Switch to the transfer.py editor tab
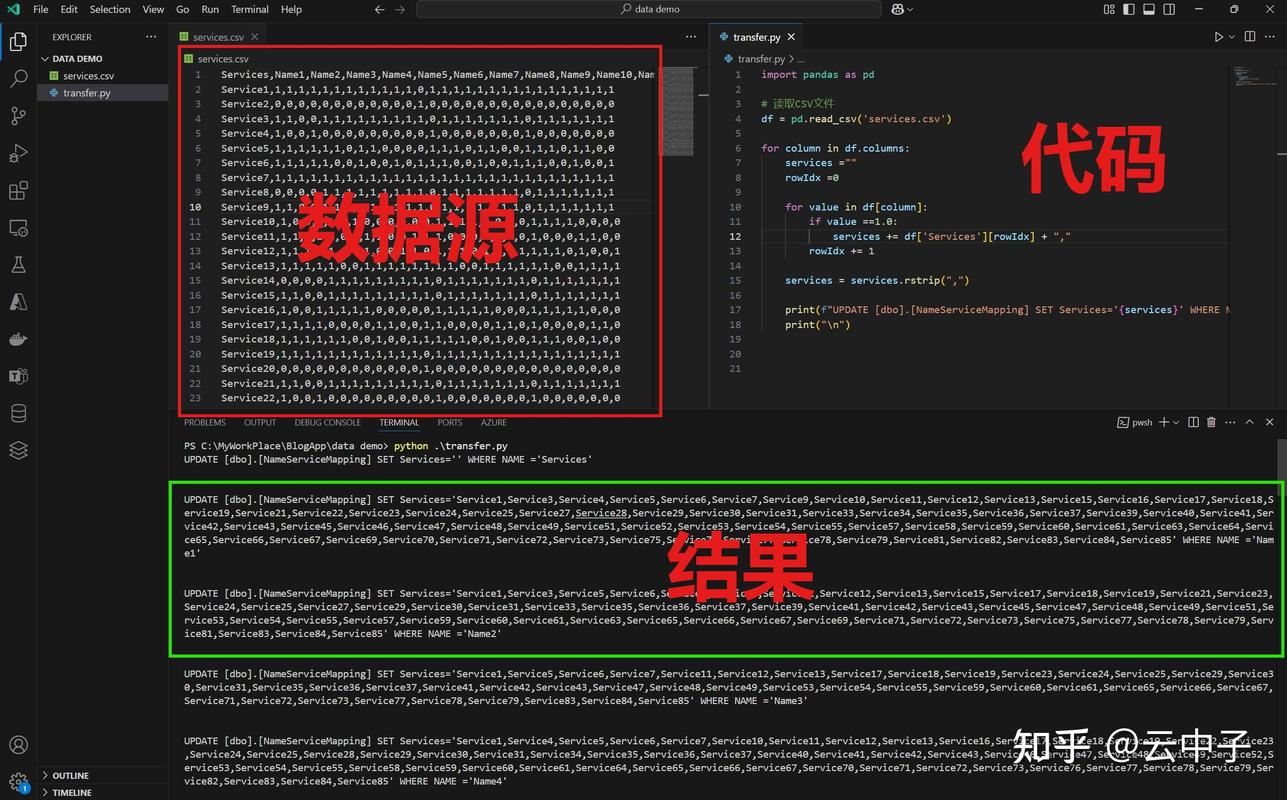The height and width of the screenshot is (800, 1287). 756,37
